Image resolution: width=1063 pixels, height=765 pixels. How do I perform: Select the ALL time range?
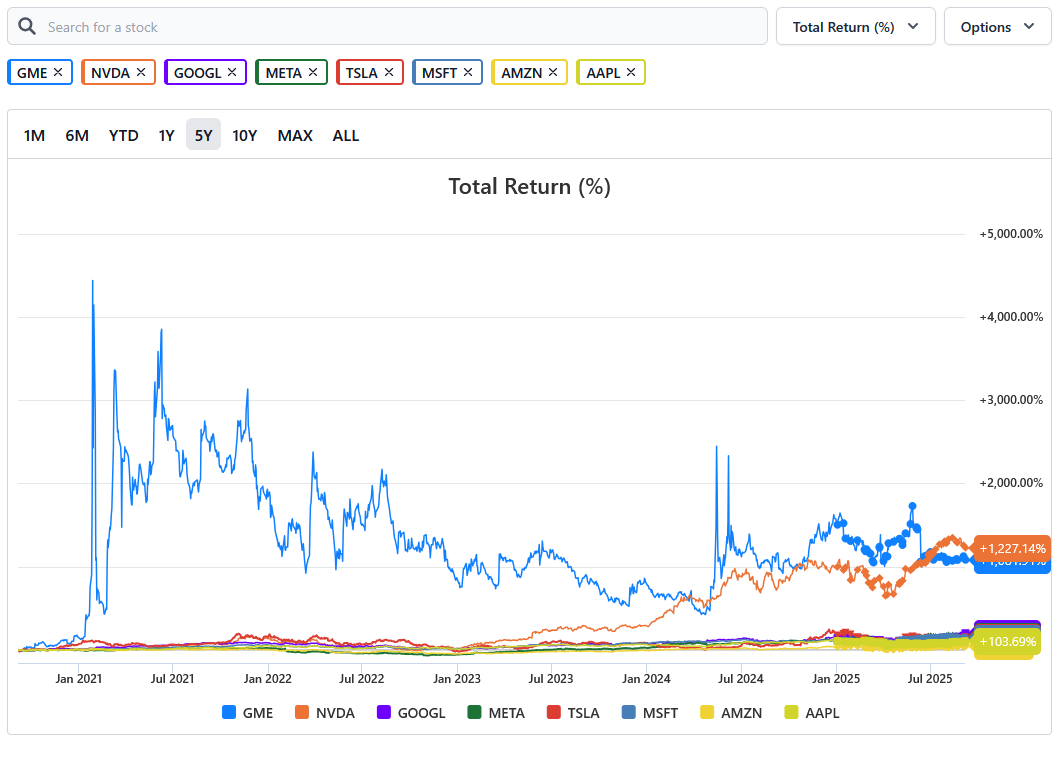[x=346, y=136]
